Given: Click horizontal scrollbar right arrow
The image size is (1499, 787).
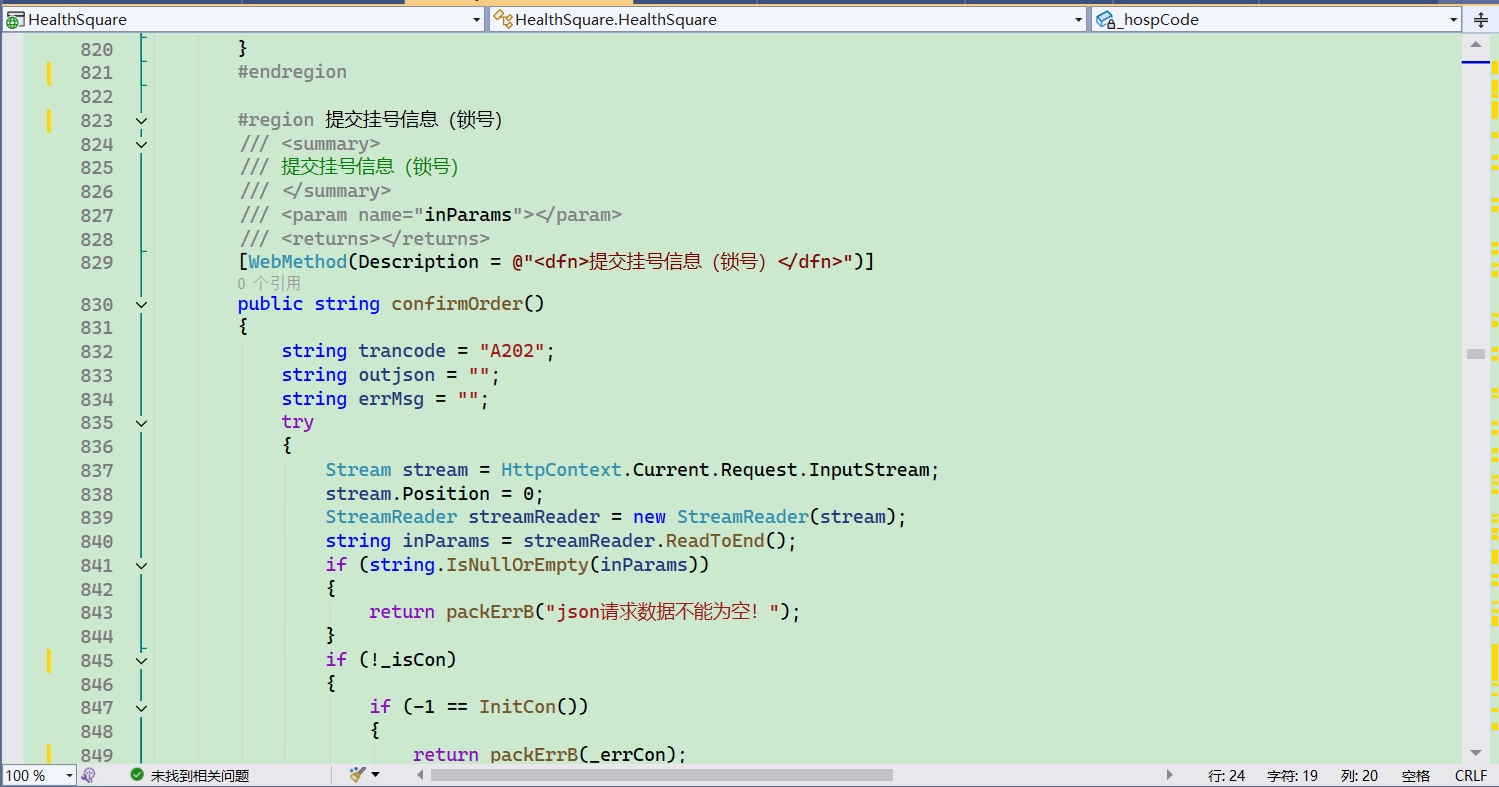Looking at the screenshot, I should click(1169, 775).
